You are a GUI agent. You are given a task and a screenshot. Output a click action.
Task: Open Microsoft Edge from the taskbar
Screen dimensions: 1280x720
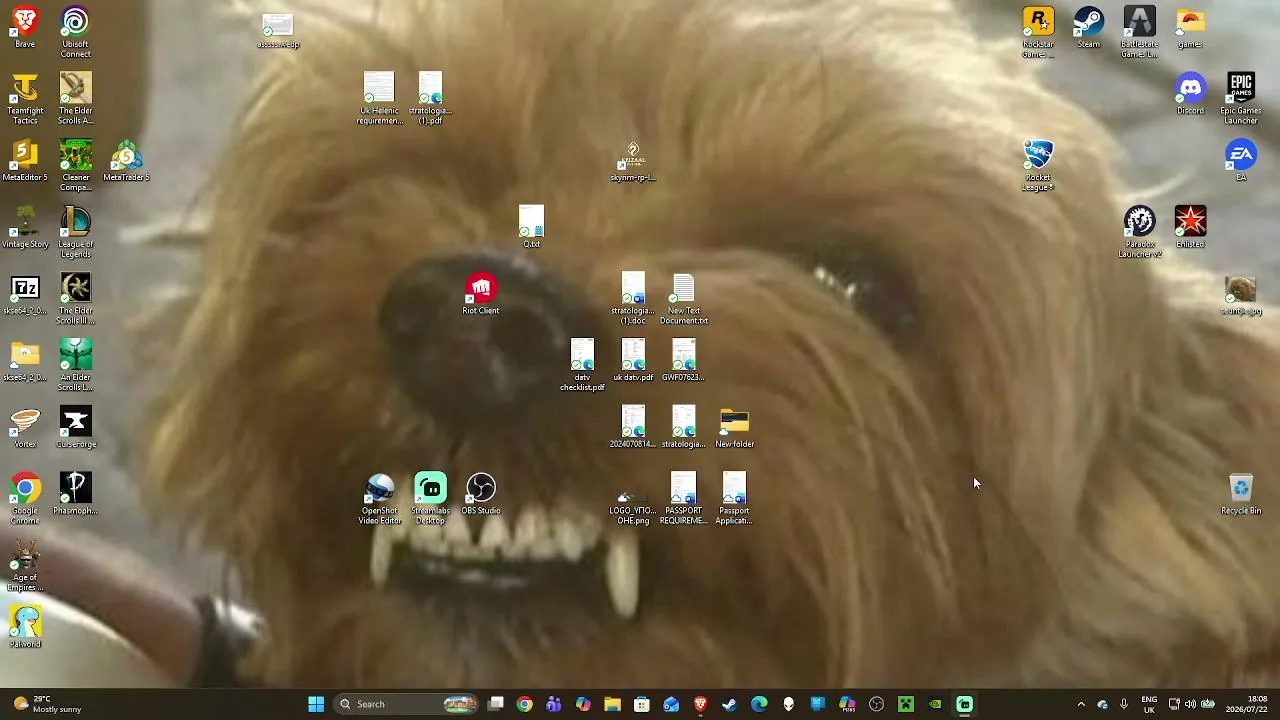pyautogui.click(x=759, y=704)
